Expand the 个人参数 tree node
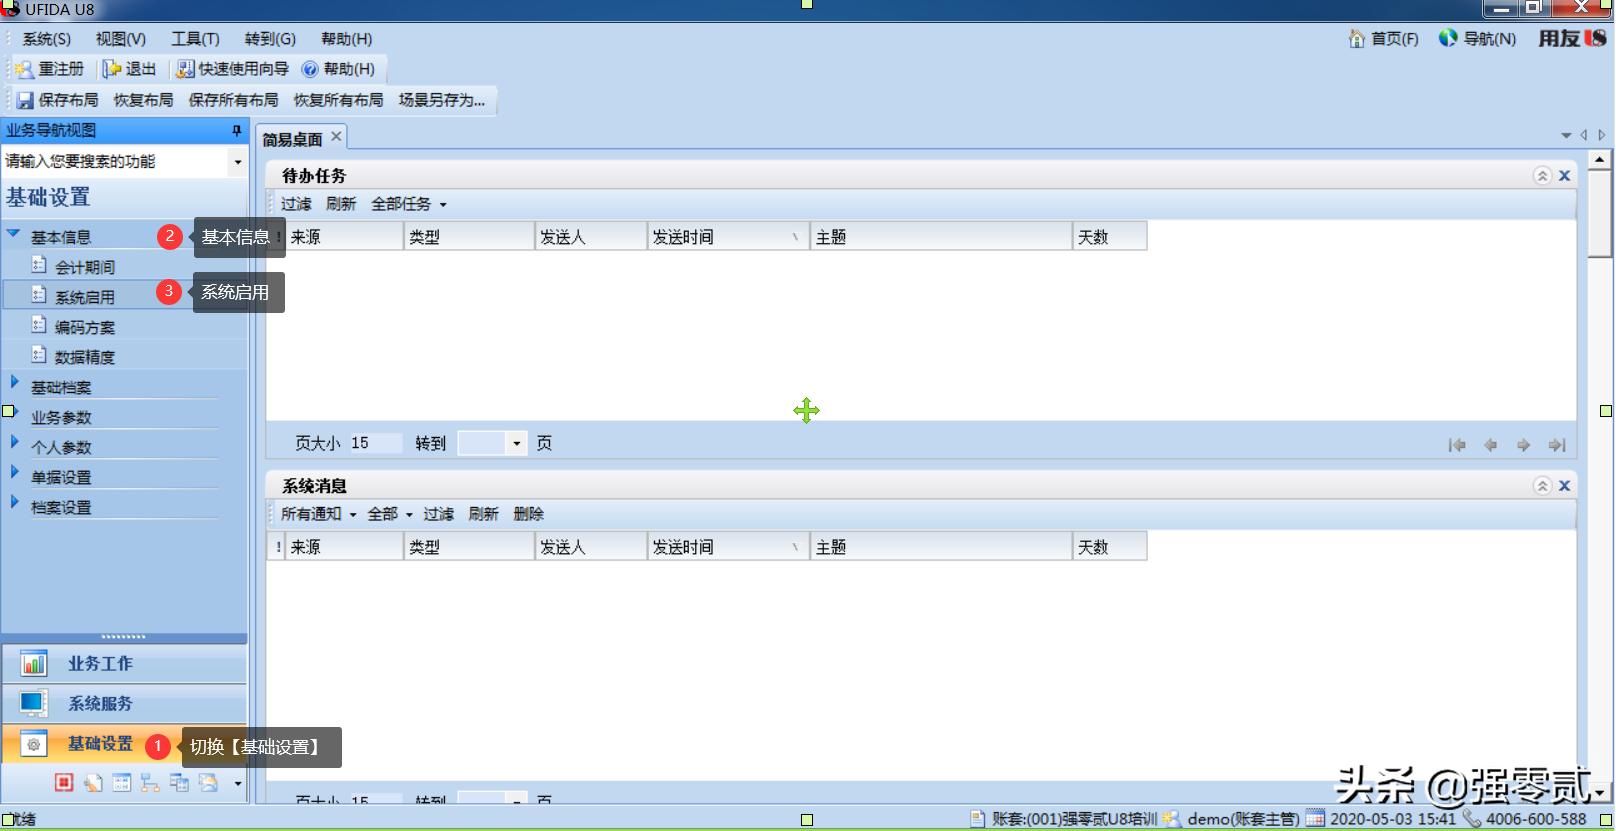1616x831 pixels. coord(14,442)
